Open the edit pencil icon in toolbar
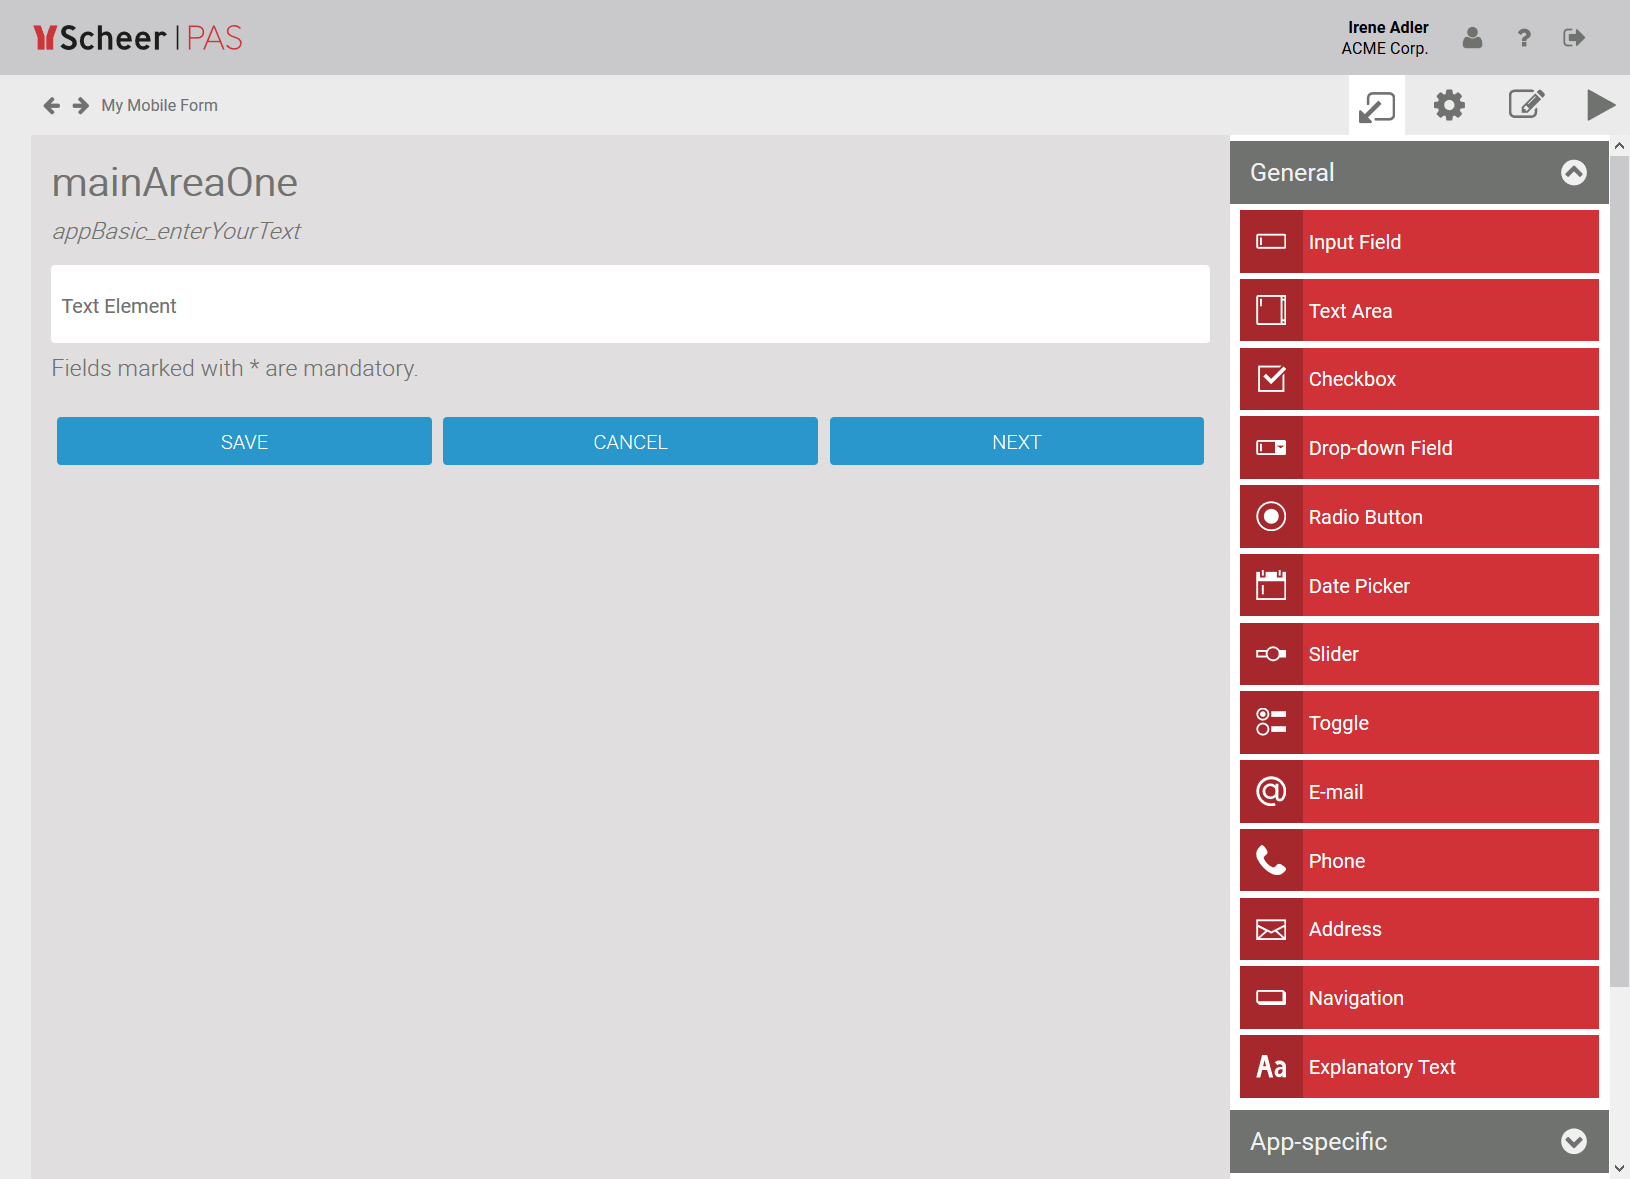The image size is (1630, 1179). 1526,104
